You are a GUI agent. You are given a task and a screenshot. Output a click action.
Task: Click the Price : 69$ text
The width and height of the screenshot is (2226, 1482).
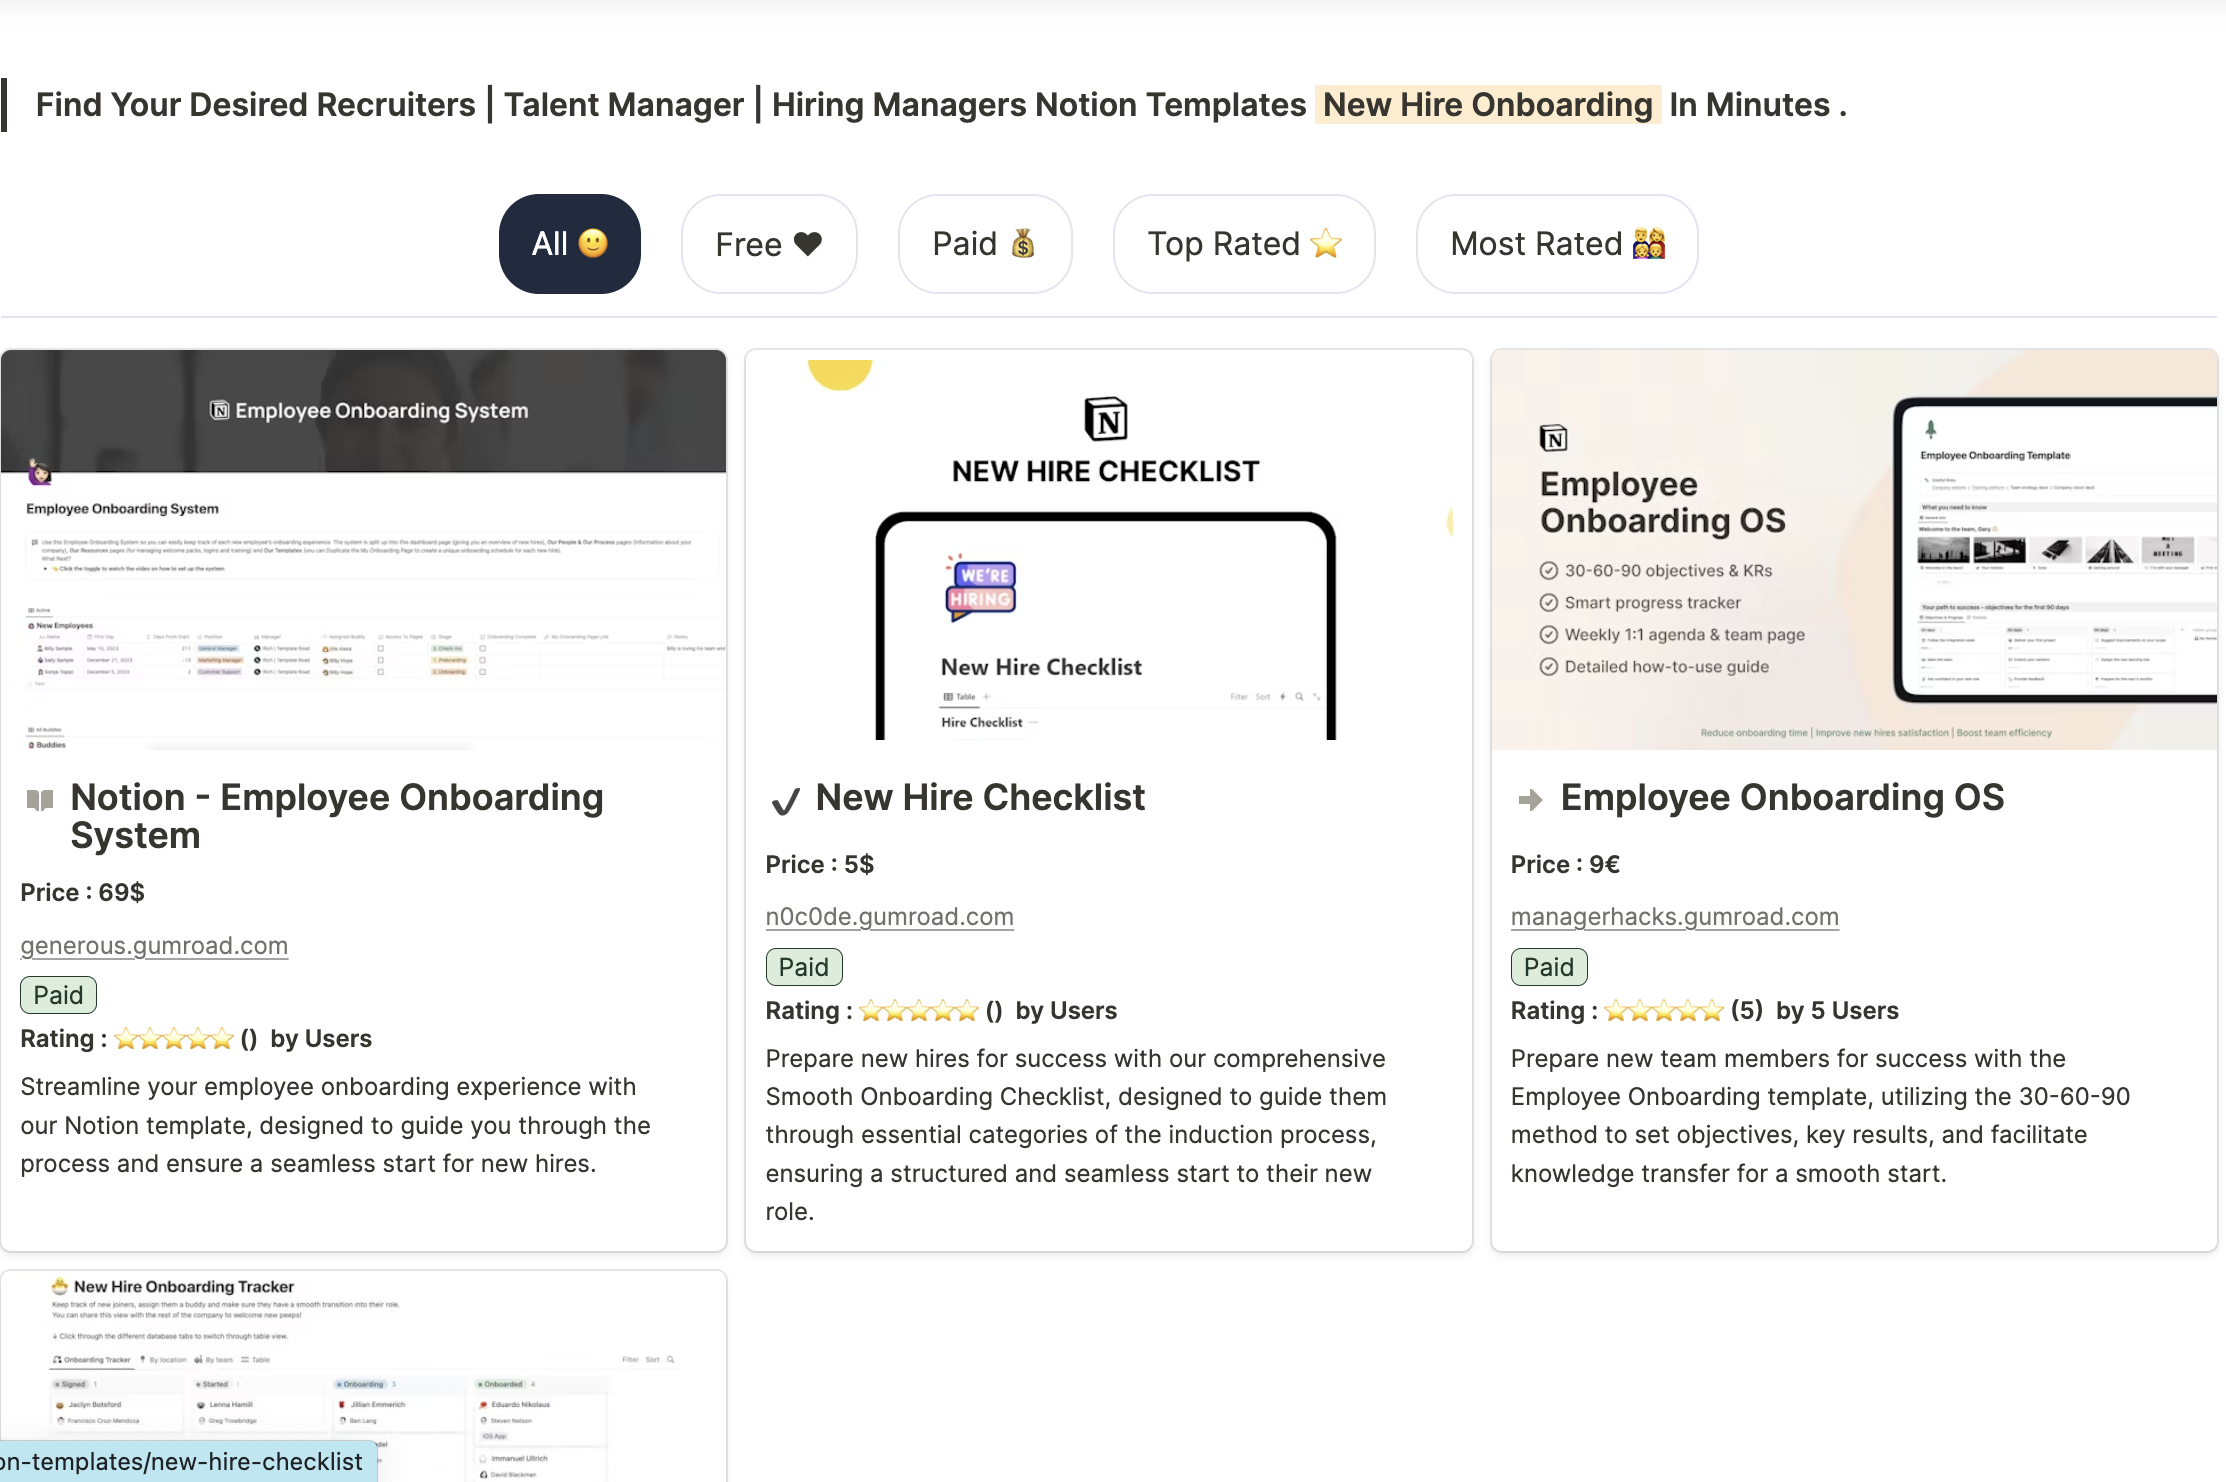point(82,892)
